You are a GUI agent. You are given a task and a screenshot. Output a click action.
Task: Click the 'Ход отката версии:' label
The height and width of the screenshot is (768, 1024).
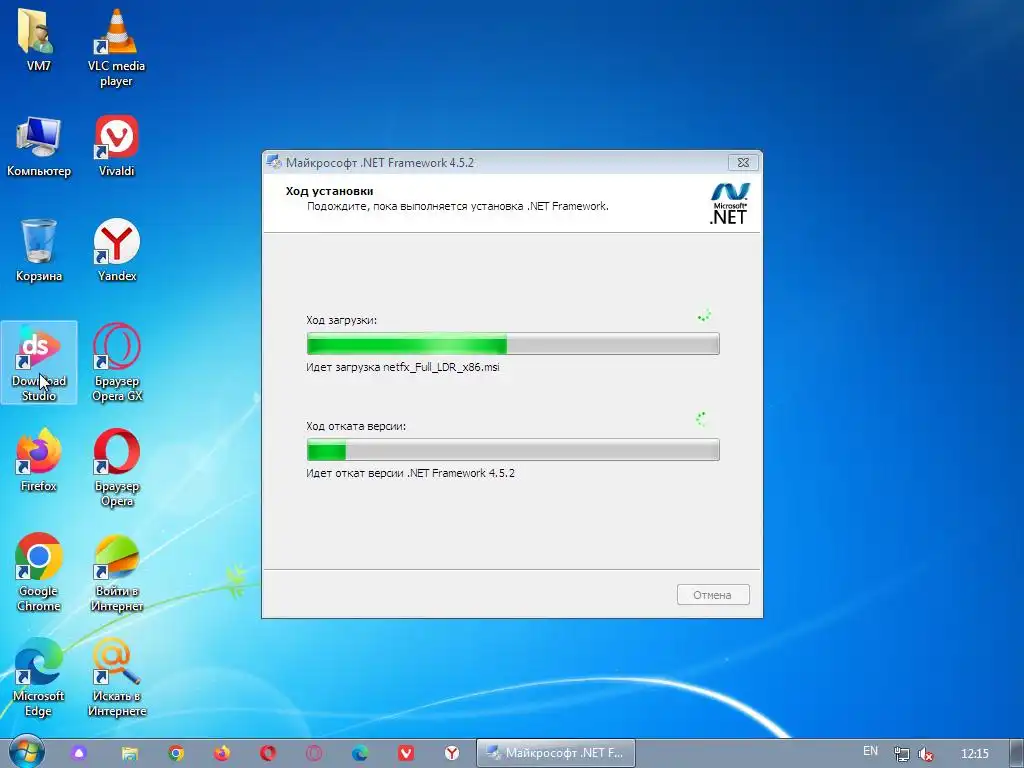[356, 426]
